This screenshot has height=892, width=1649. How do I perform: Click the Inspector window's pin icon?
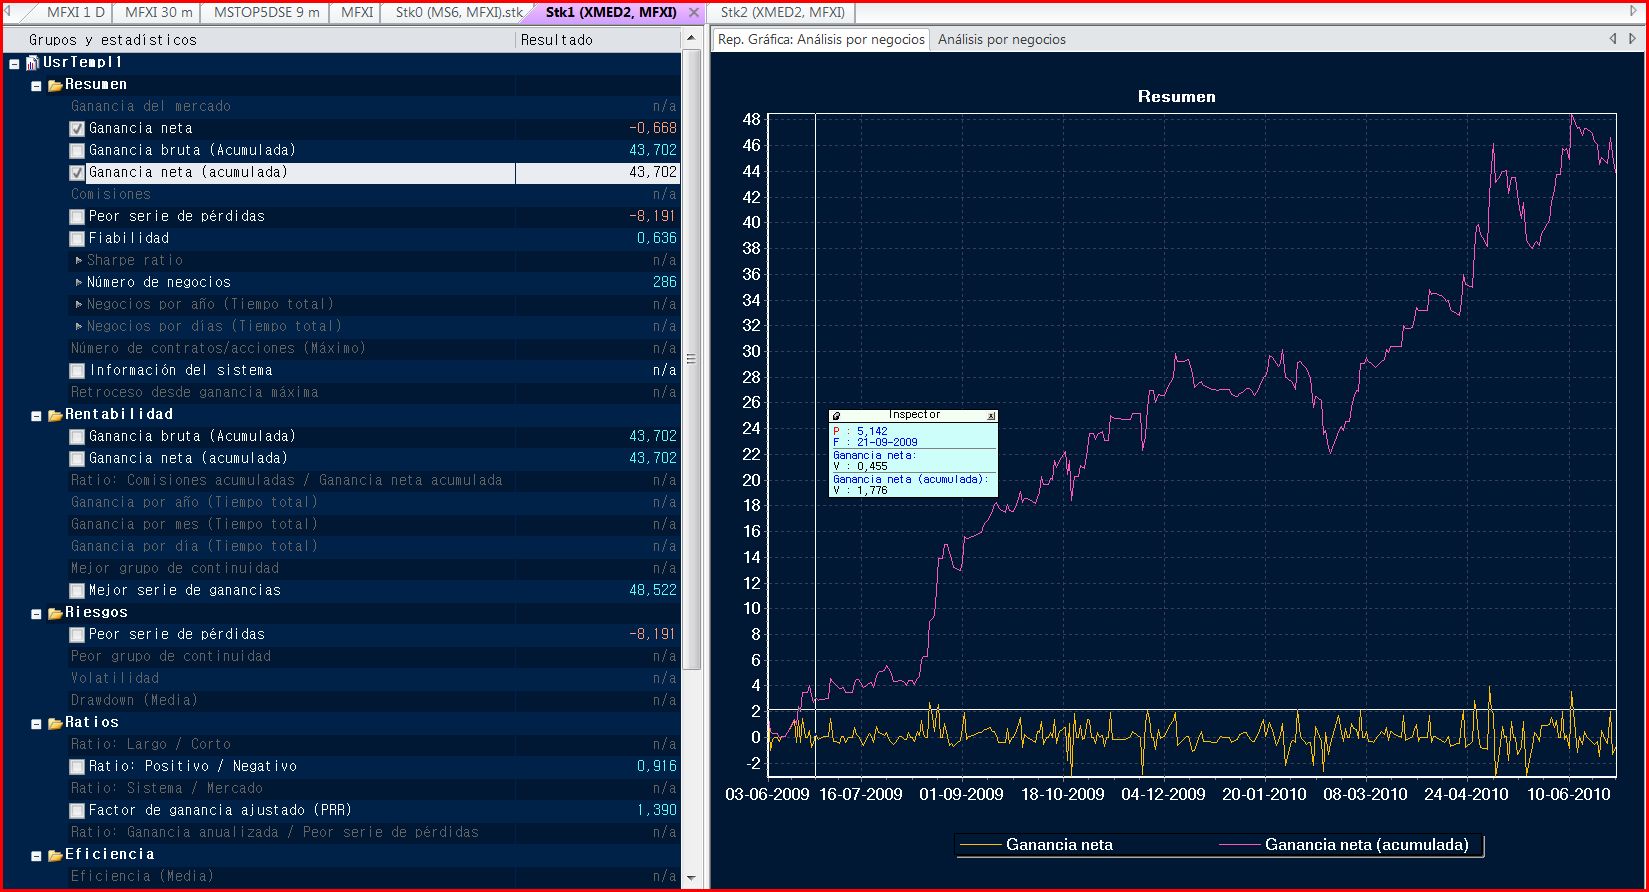click(836, 416)
